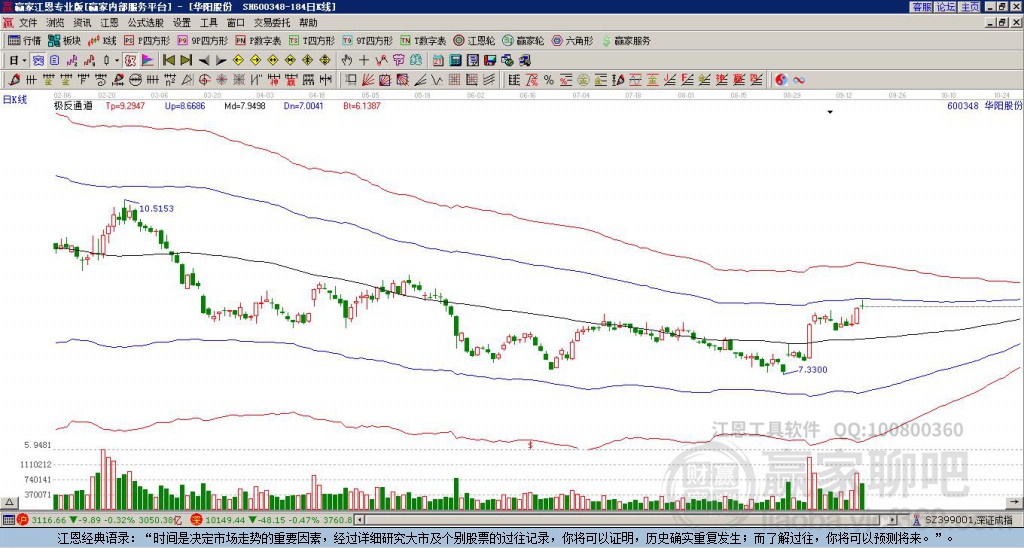Open the 浏览 menu
Viewport: 1024px width, 548px height.
click(55, 23)
